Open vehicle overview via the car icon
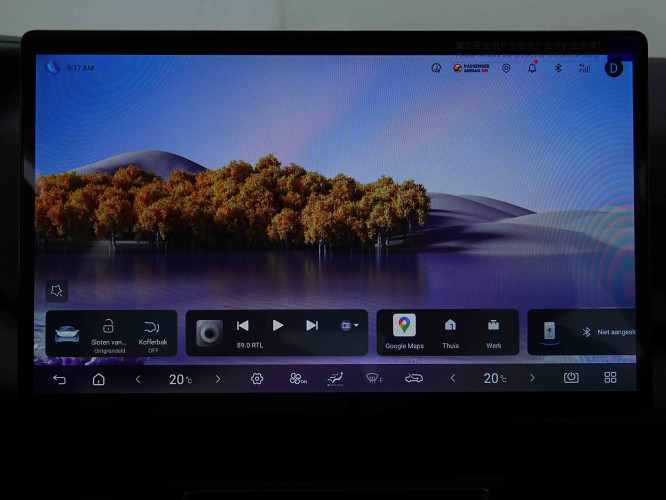 click(67, 334)
